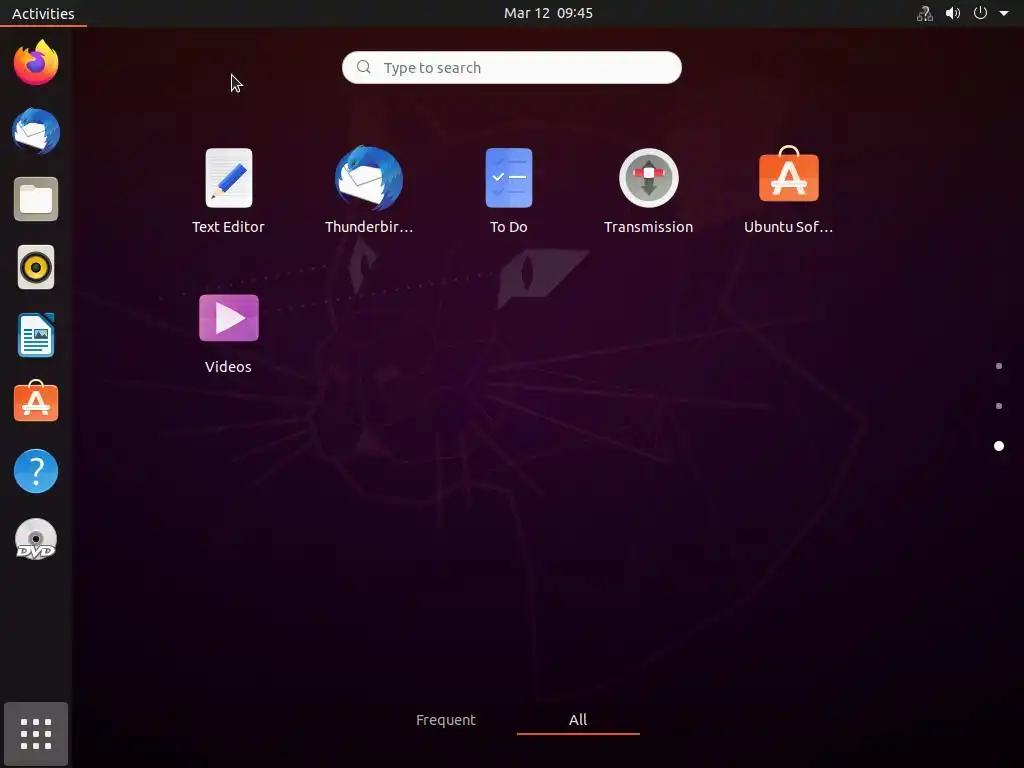Image resolution: width=1024 pixels, height=768 pixels.
Task: Open the Help icon in dock
Action: [x=36, y=471]
